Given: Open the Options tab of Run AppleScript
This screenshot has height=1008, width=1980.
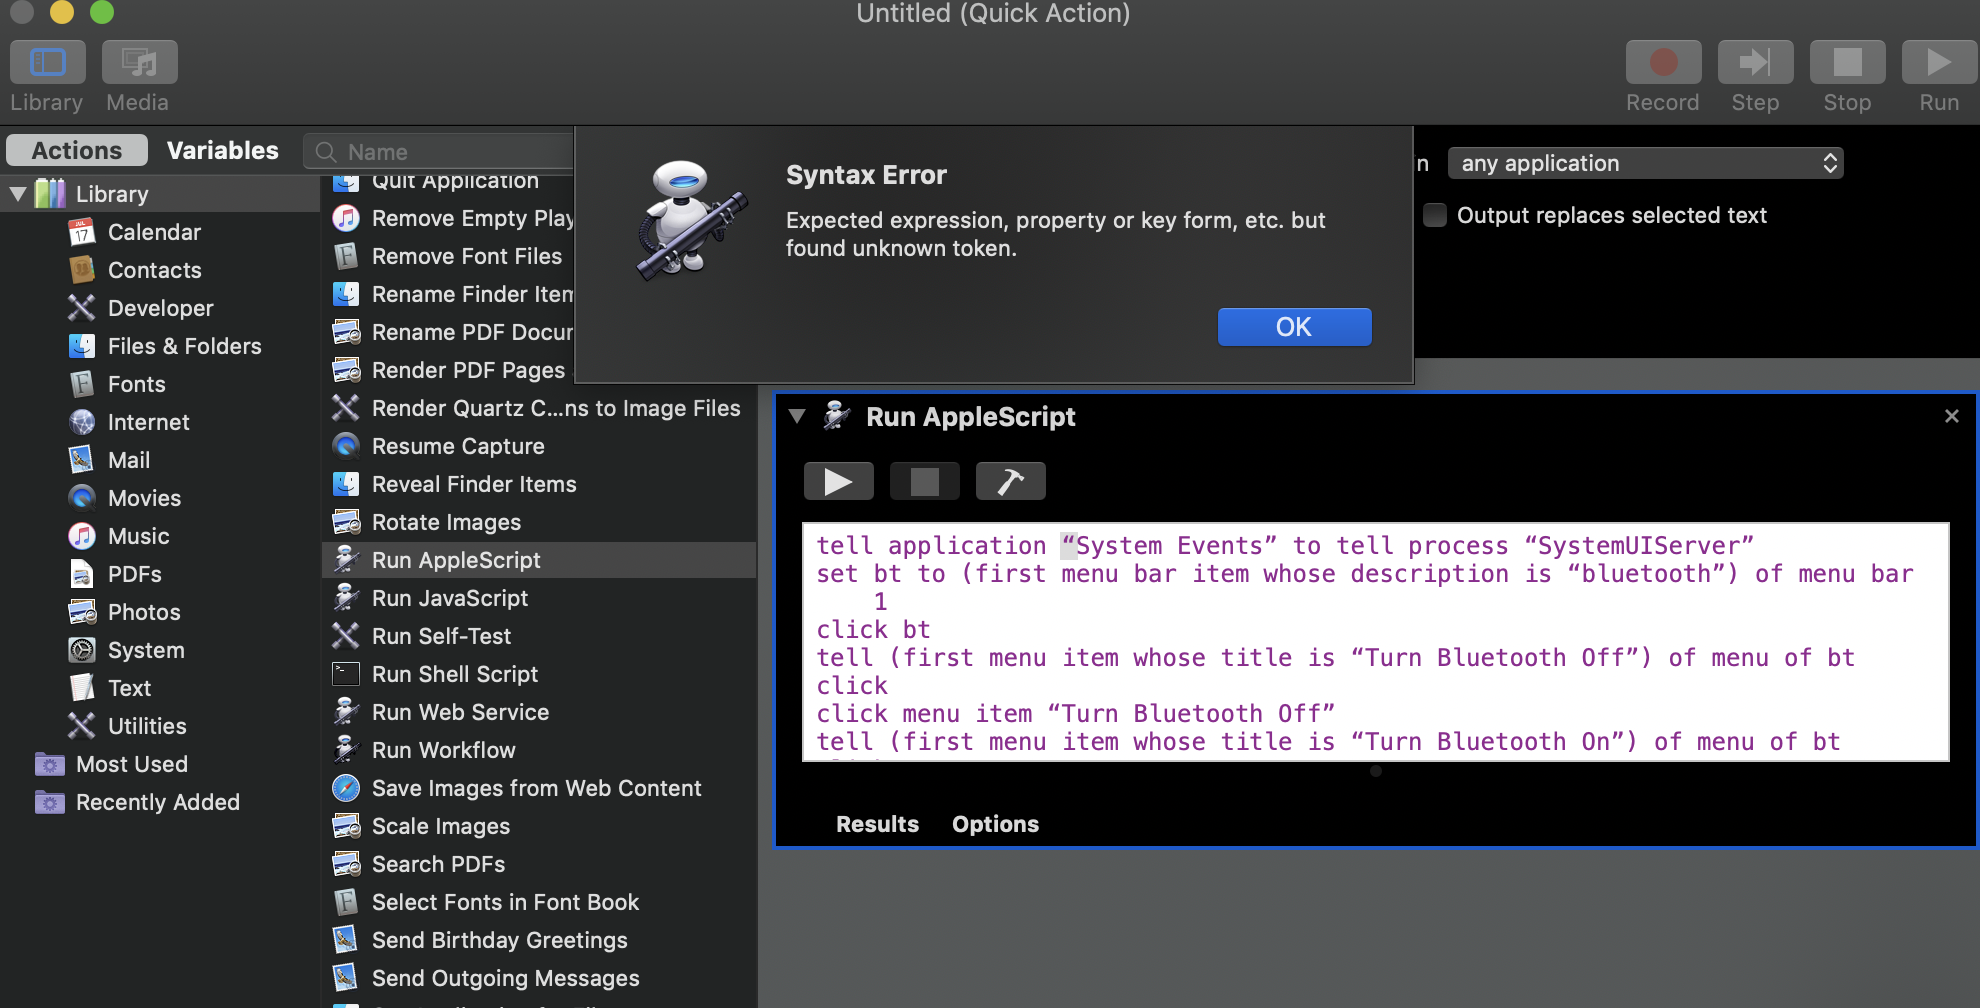Looking at the screenshot, I should 995,824.
